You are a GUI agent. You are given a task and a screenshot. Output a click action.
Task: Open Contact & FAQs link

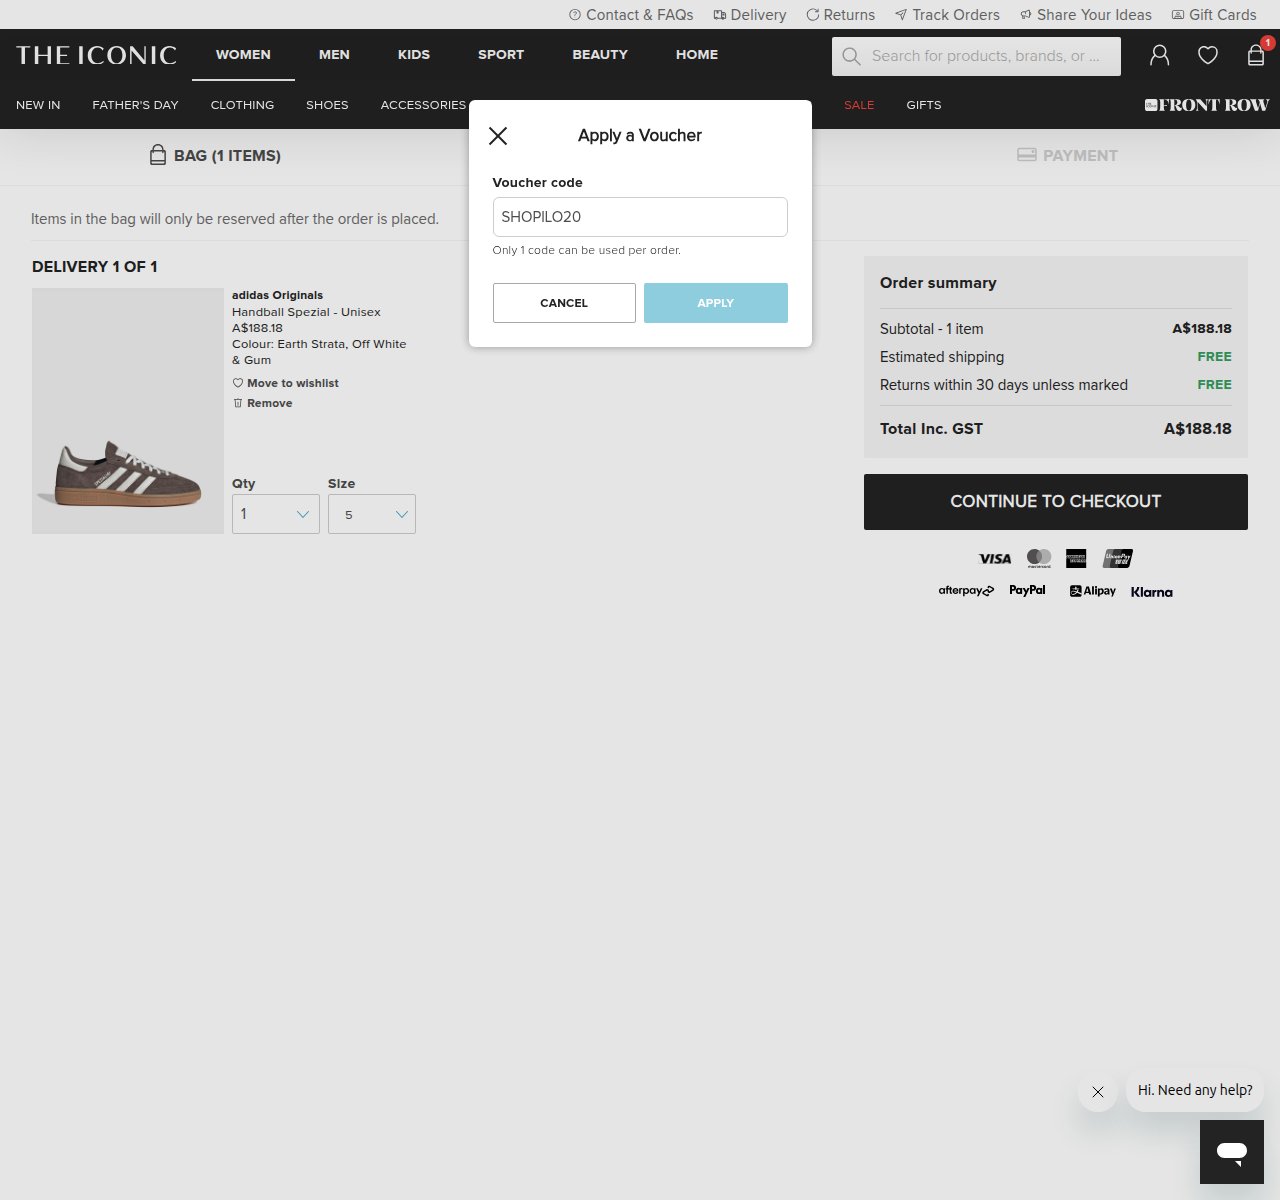(631, 15)
